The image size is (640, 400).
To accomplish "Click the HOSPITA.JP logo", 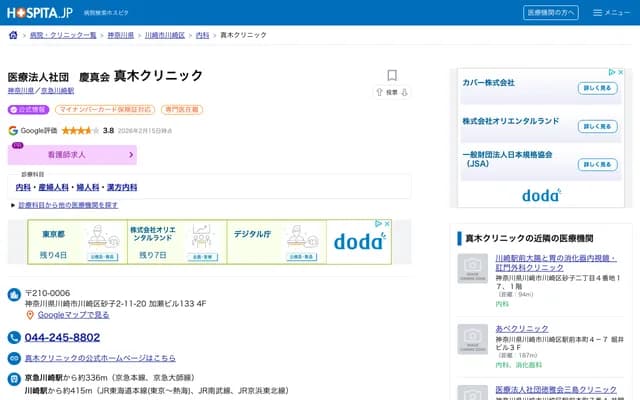I will 40,12.
